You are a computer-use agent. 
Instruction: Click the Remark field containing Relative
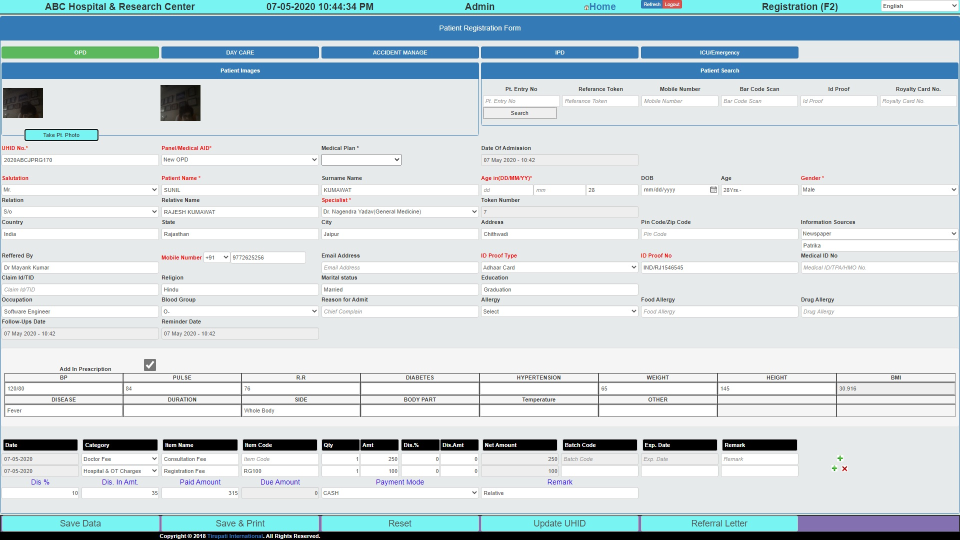pos(560,493)
